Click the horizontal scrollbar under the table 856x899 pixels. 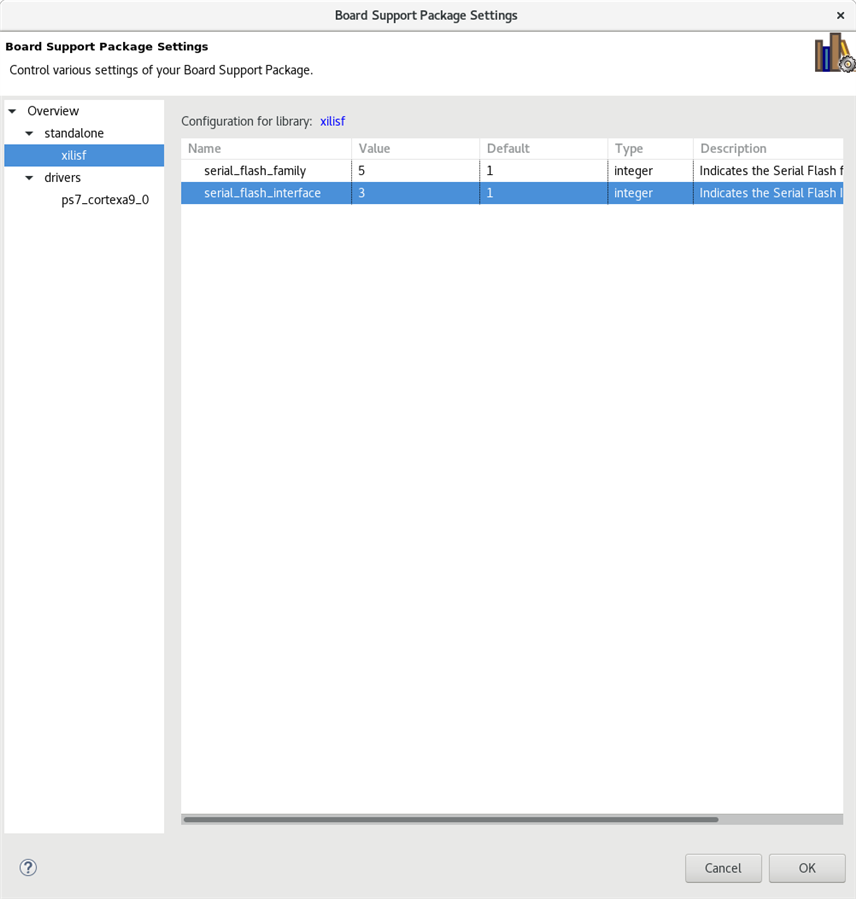pyautogui.click(x=451, y=819)
